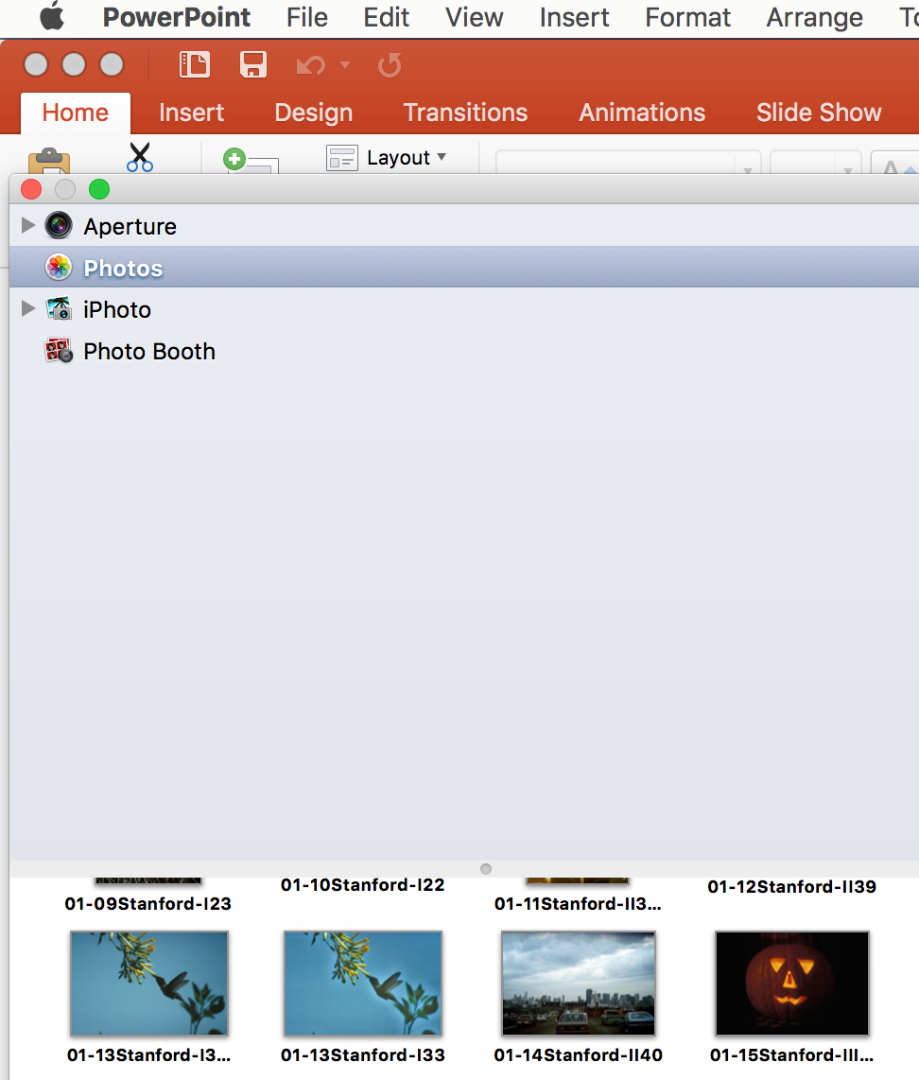Click the label 01-09Stanford-I23
919x1080 pixels.
[x=147, y=904]
